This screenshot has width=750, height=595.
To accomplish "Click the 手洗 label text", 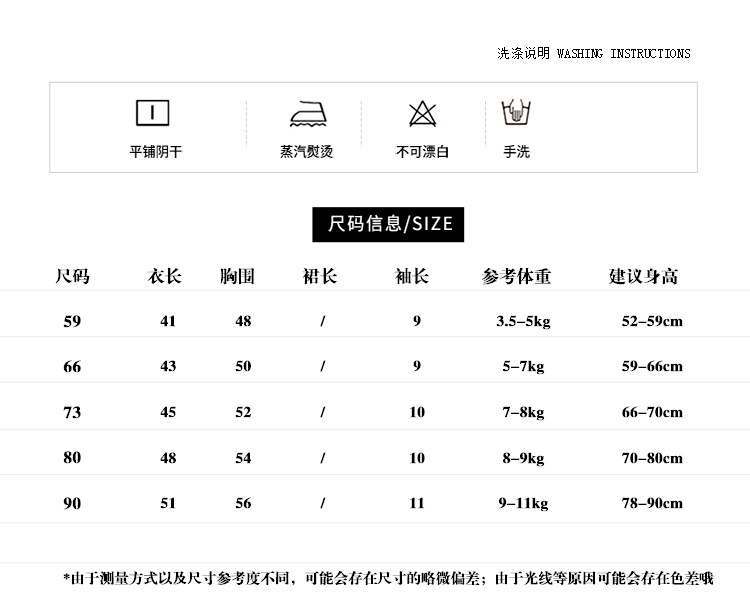I will tap(517, 152).
